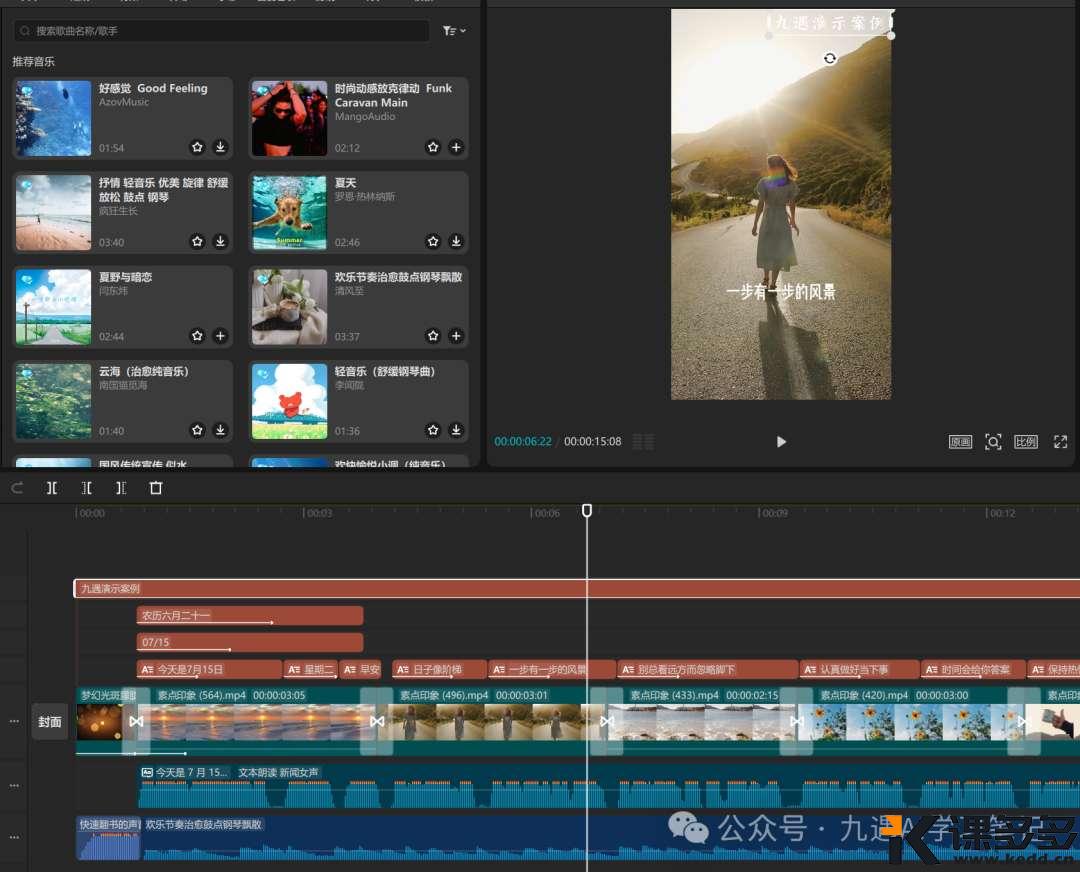This screenshot has width=1080, height=872.
Task: Click the transition between clips 496 and 433
Action: pyautogui.click(x=606, y=721)
